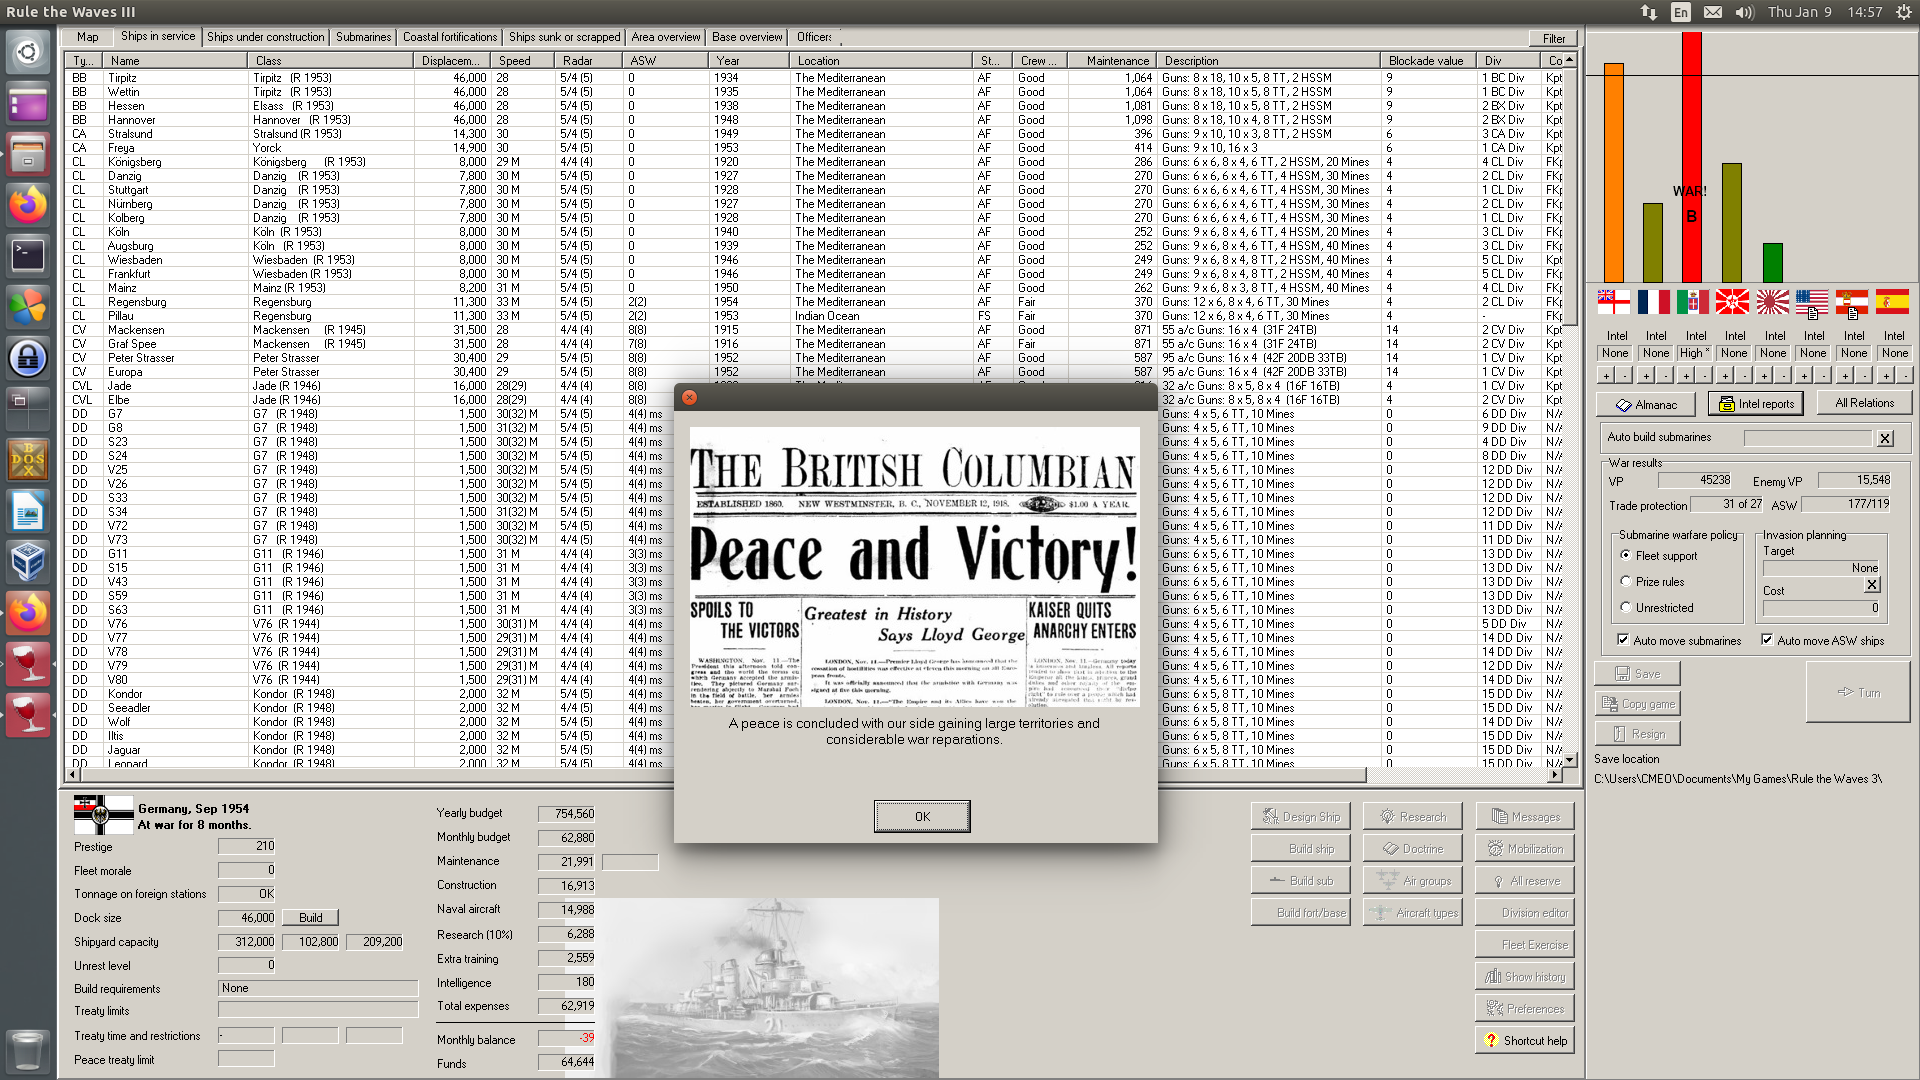Image resolution: width=1920 pixels, height=1080 pixels.
Task: Open the Area overview tab
Action: [665, 37]
